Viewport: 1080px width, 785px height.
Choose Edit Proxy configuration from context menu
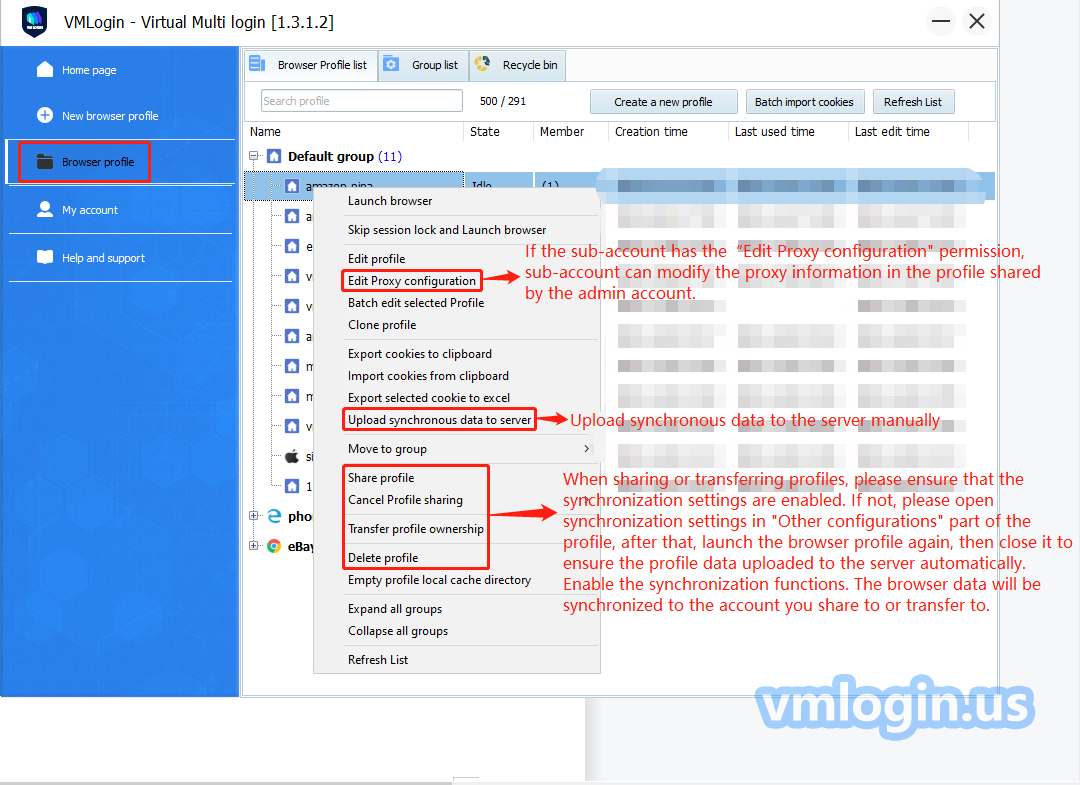coord(411,281)
